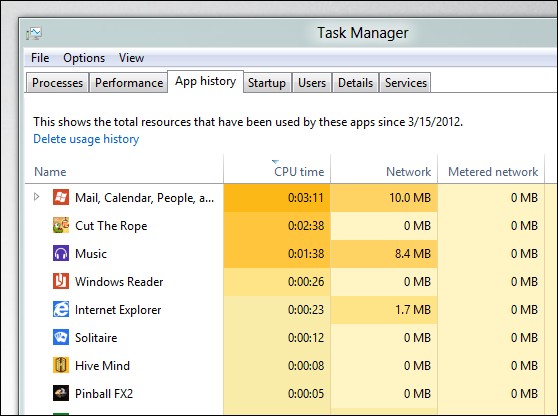
Task: Switch to the Processes tab
Action: [x=57, y=83]
